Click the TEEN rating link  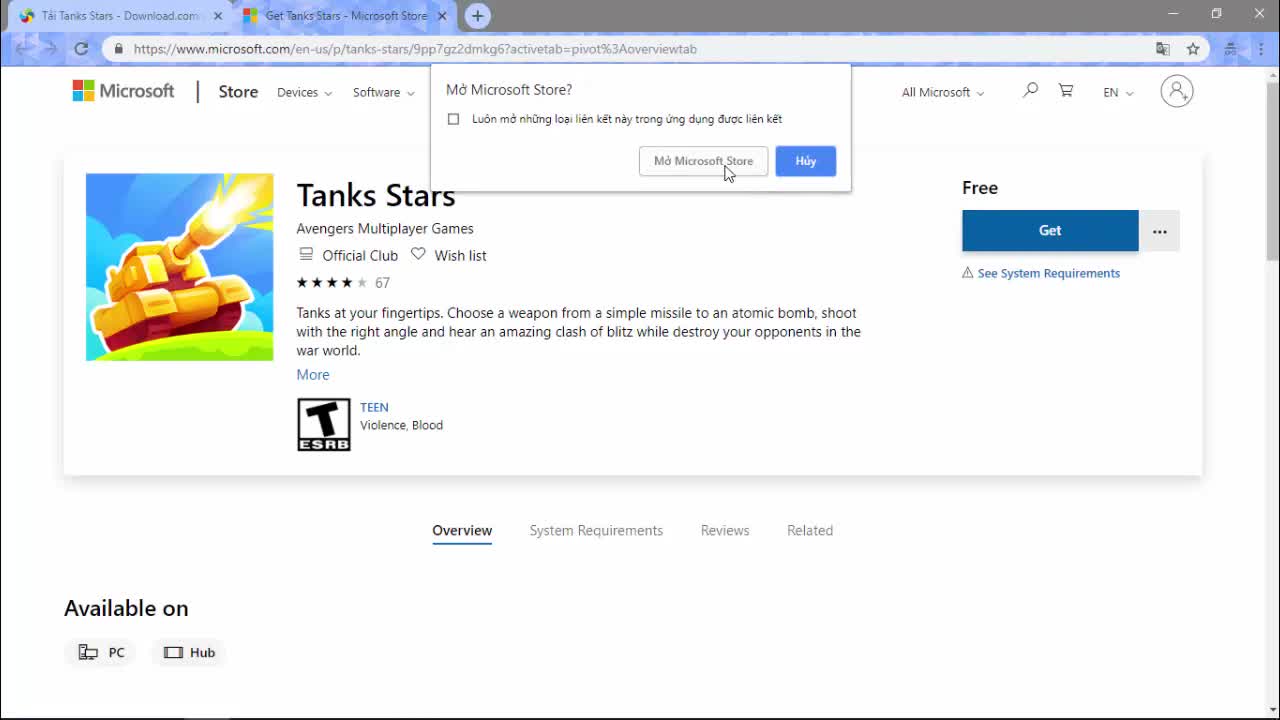[x=374, y=407]
